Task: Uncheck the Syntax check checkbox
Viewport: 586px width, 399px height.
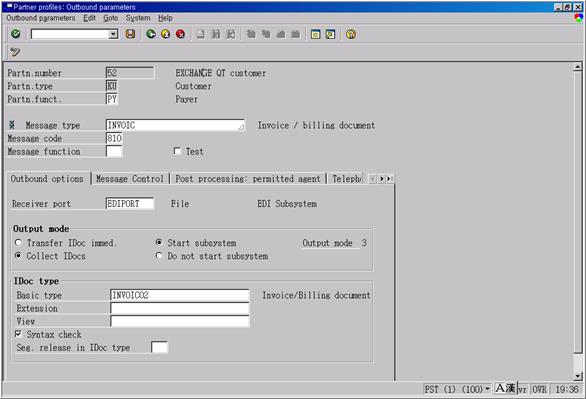Action: pos(18,334)
